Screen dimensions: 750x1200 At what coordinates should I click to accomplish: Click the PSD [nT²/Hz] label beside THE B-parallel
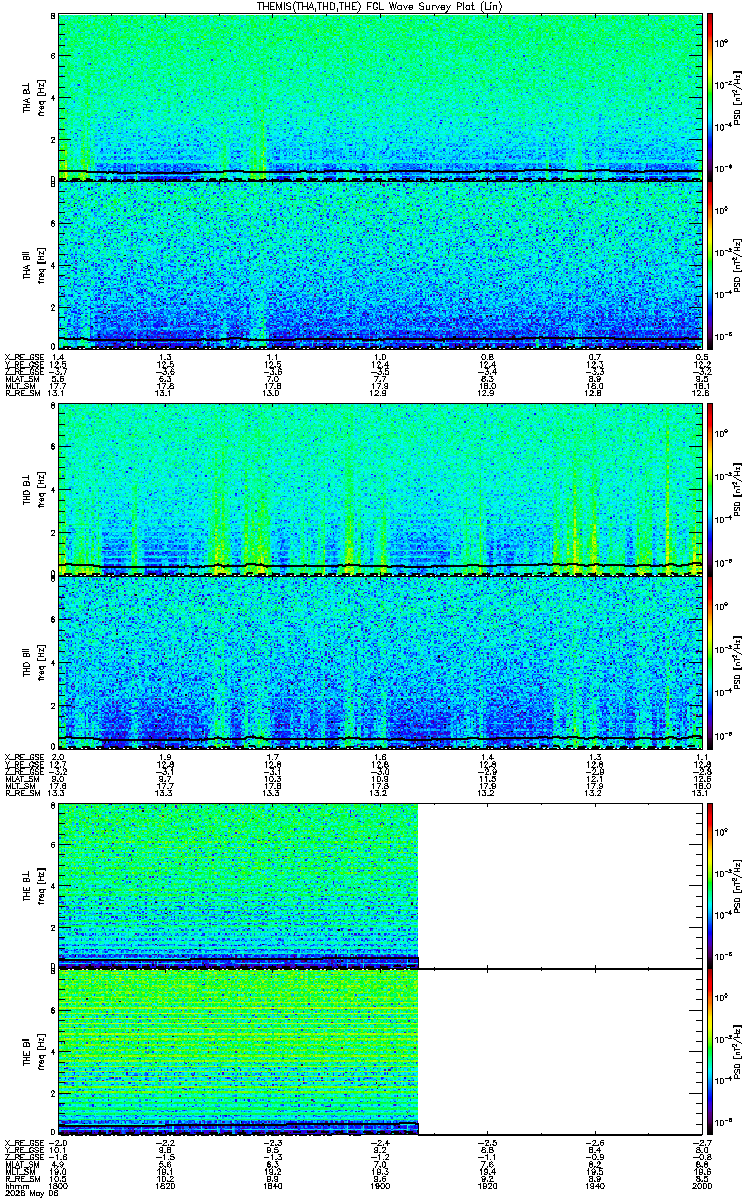pyautogui.click(x=736, y=1052)
